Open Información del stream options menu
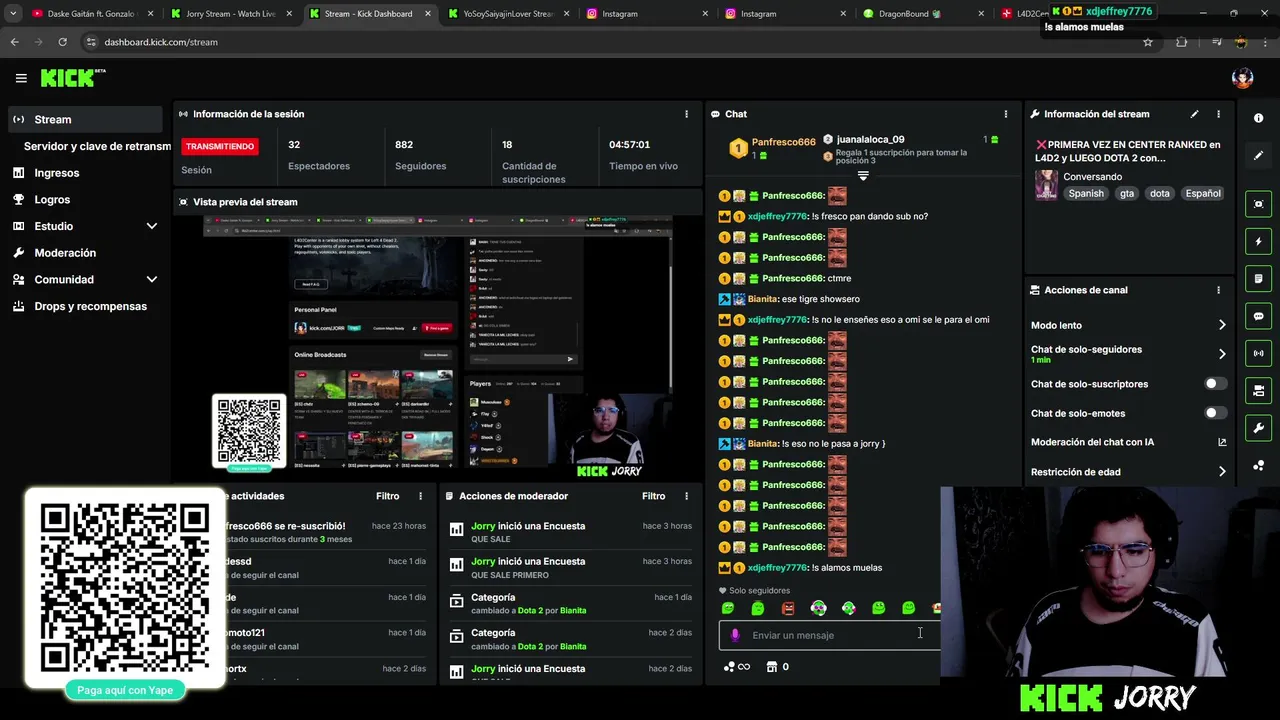This screenshot has width=1280, height=720. click(1218, 114)
